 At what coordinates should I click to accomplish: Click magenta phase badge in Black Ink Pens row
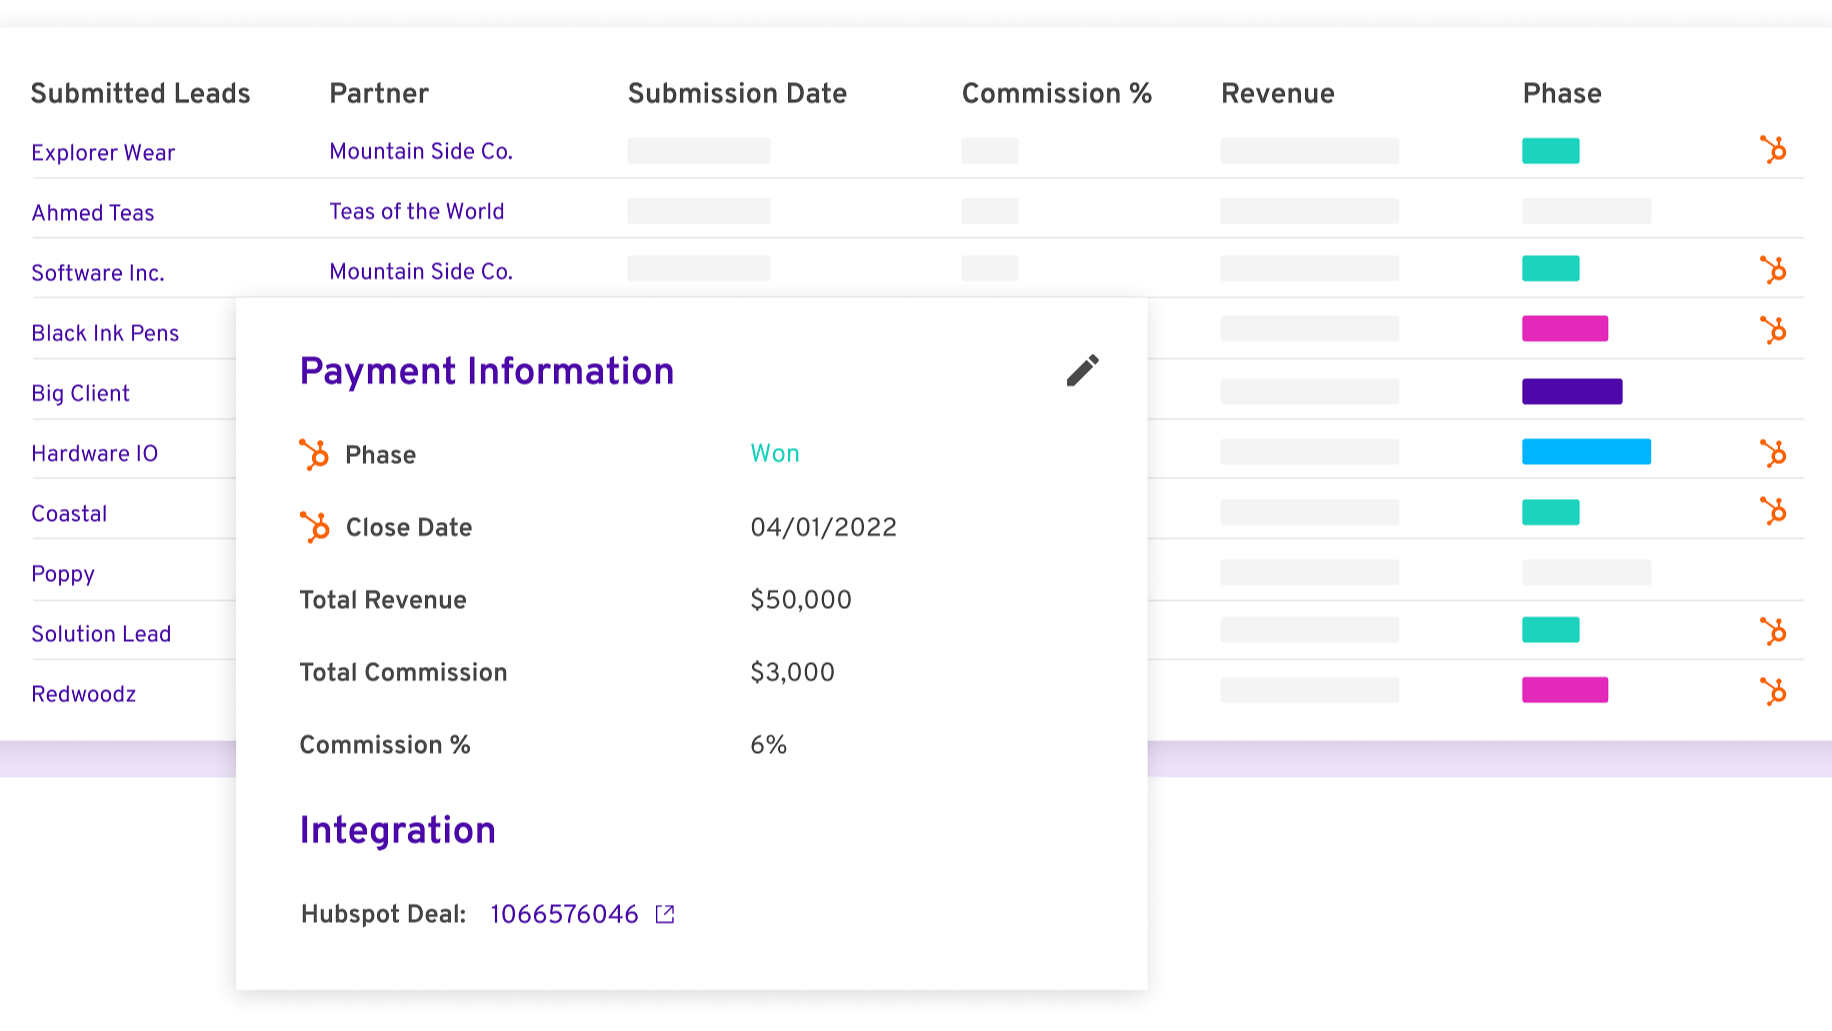pyautogui.click(x=1565, y=328)
